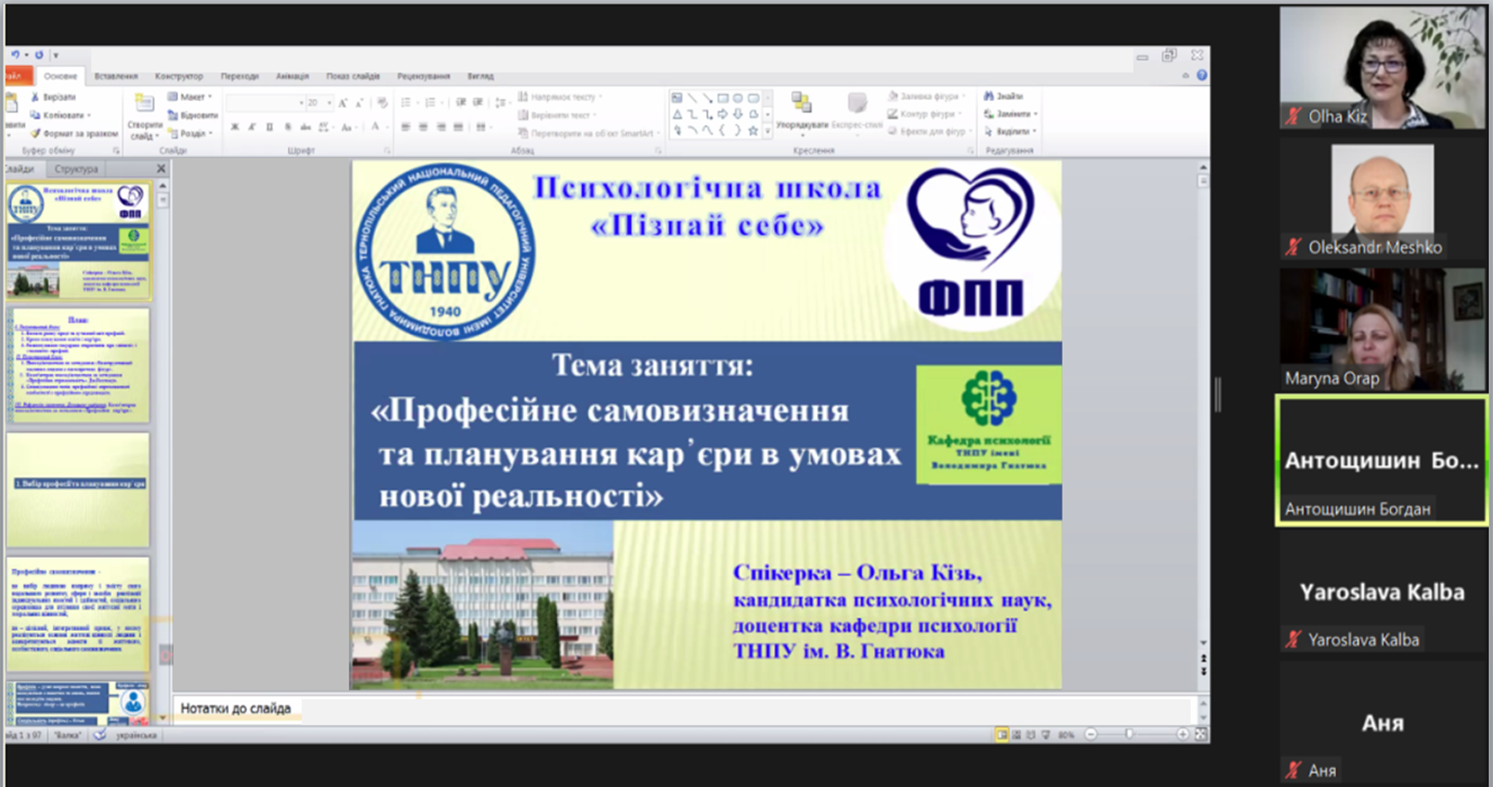Screen dimensions: 1493x787
Task: Expand the shapes gallery with its More arrow
Action: (x=768, y=130)
